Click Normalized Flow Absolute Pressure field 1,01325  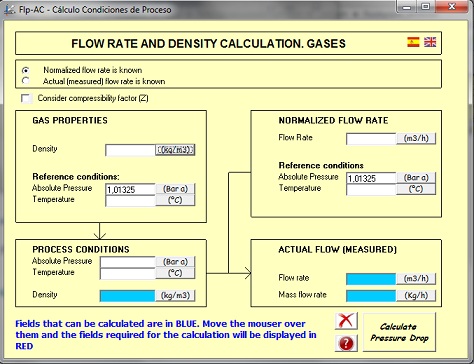(x=371, y=178)
